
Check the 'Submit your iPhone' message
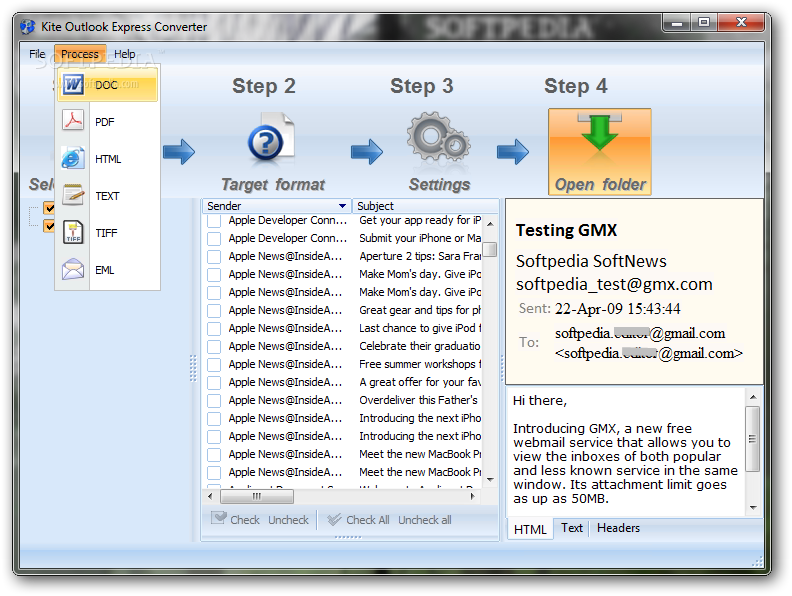214,238
